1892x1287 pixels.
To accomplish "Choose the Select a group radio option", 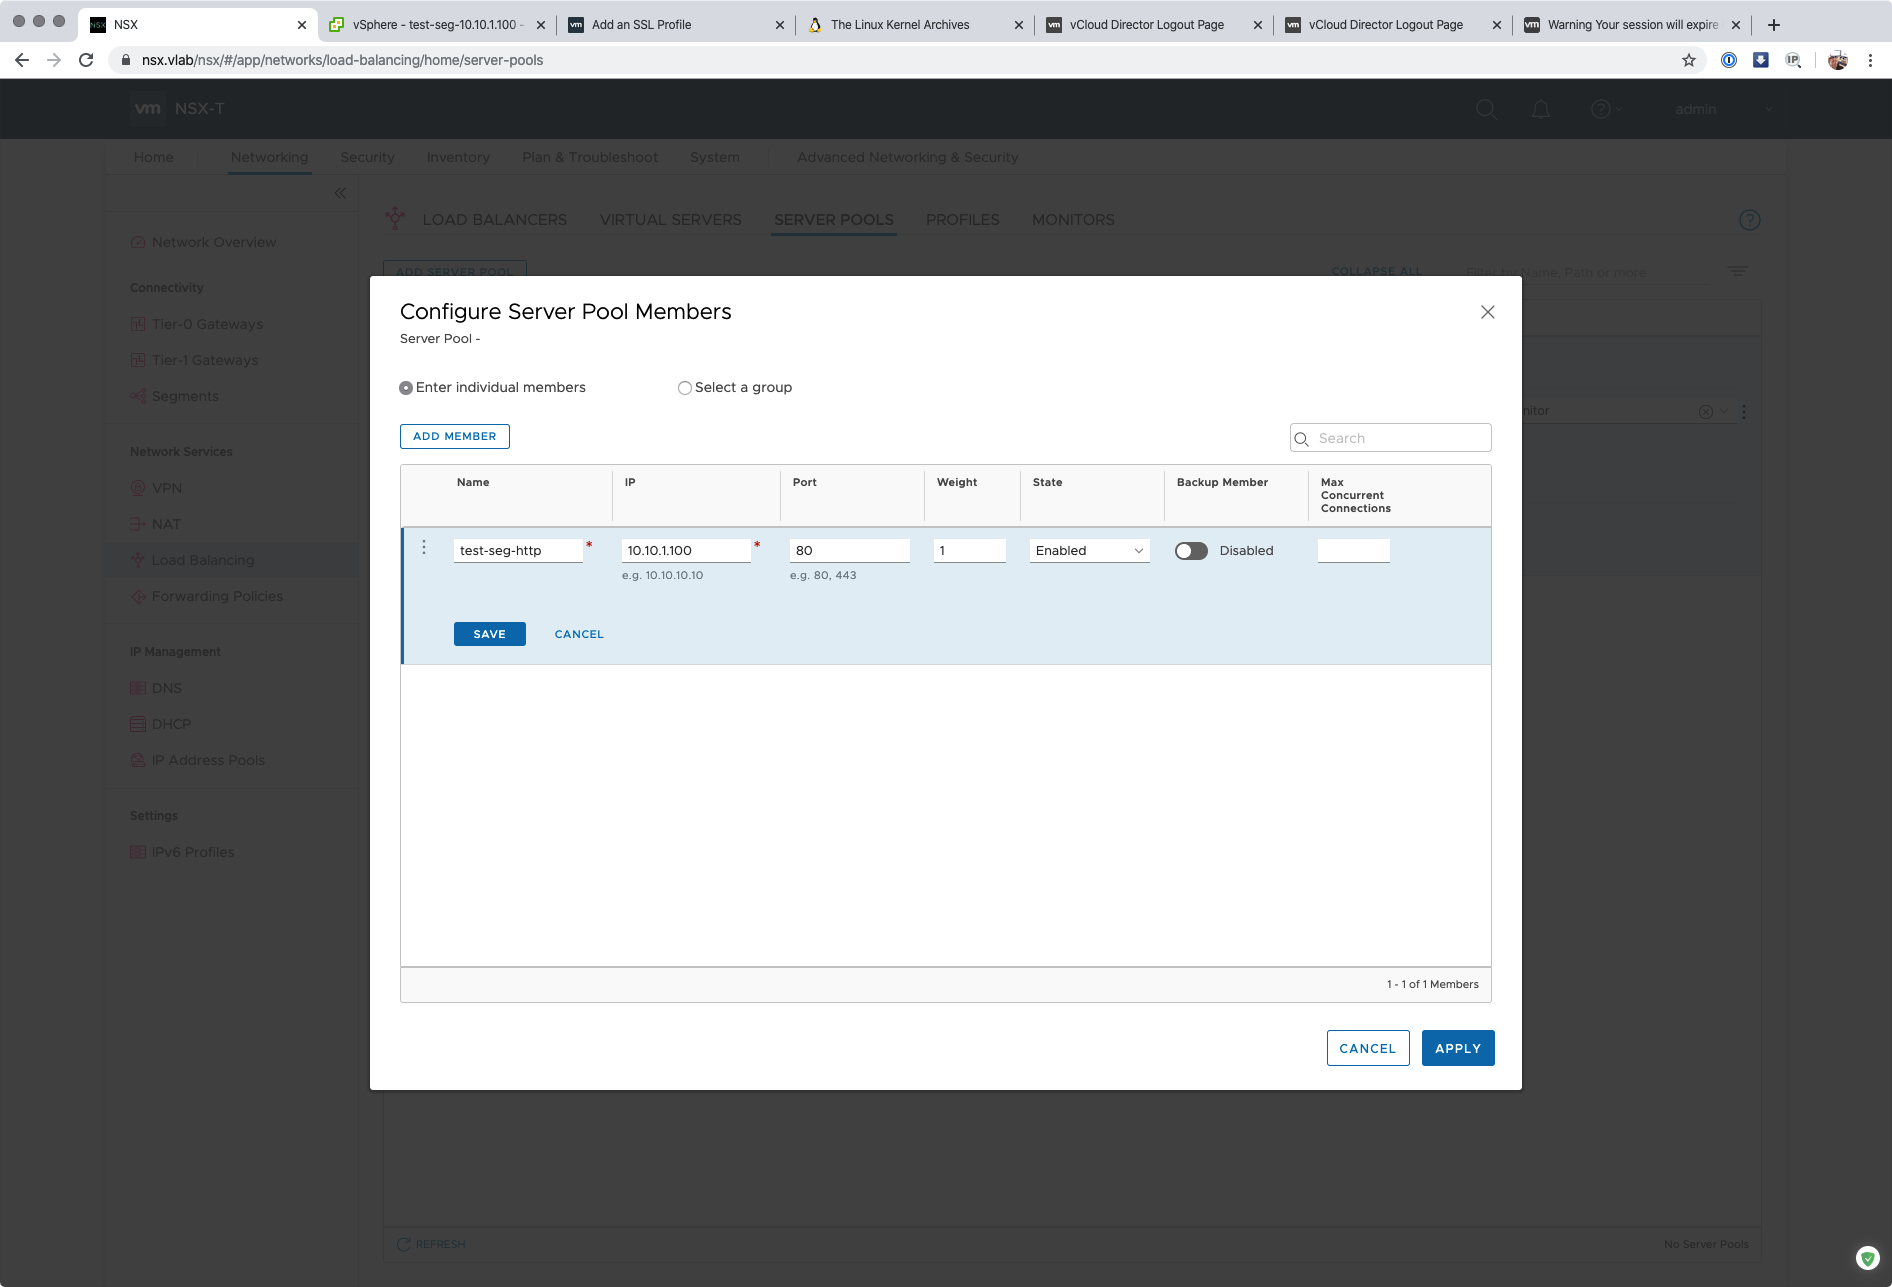I will coord(685,388).
